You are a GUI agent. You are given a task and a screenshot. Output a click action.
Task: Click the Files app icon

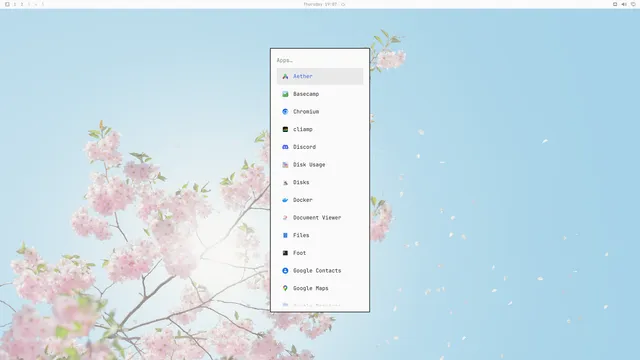pos(285,236)
